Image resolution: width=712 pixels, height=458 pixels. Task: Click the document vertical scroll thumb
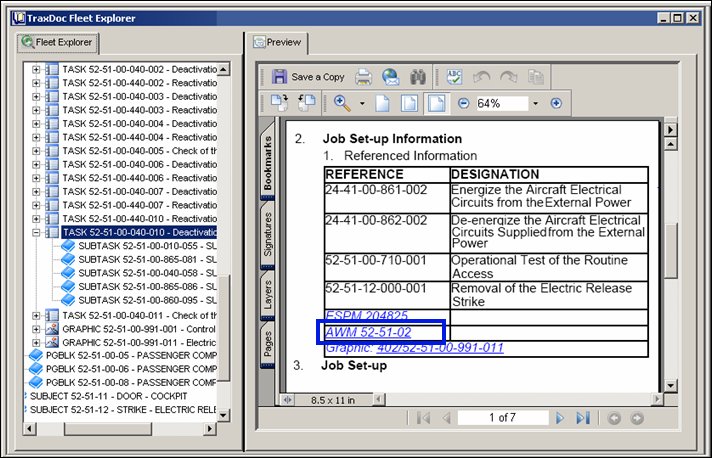[x=670, y=250]
